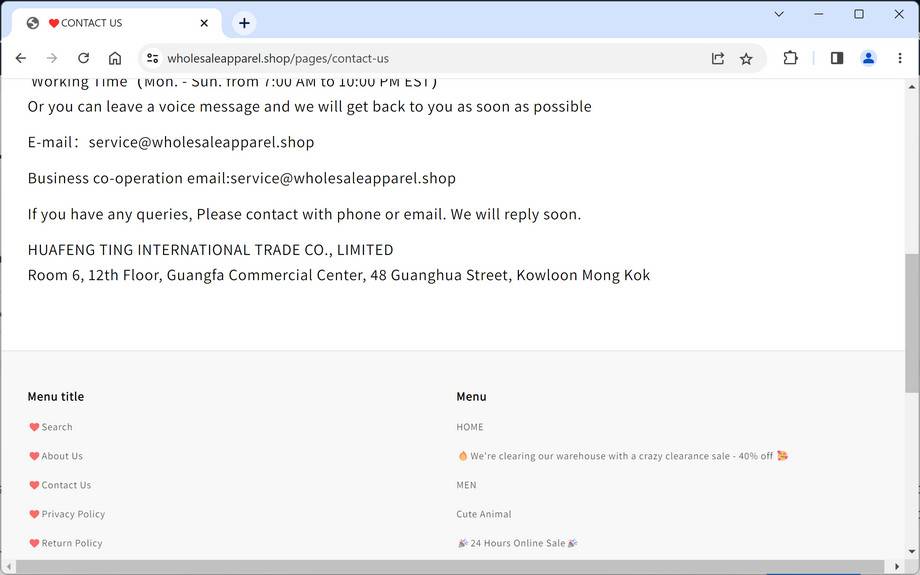Viewport: 920px width, 575px height.
Task: Click the vertical scrollbar down arrow
Action: 912,552
